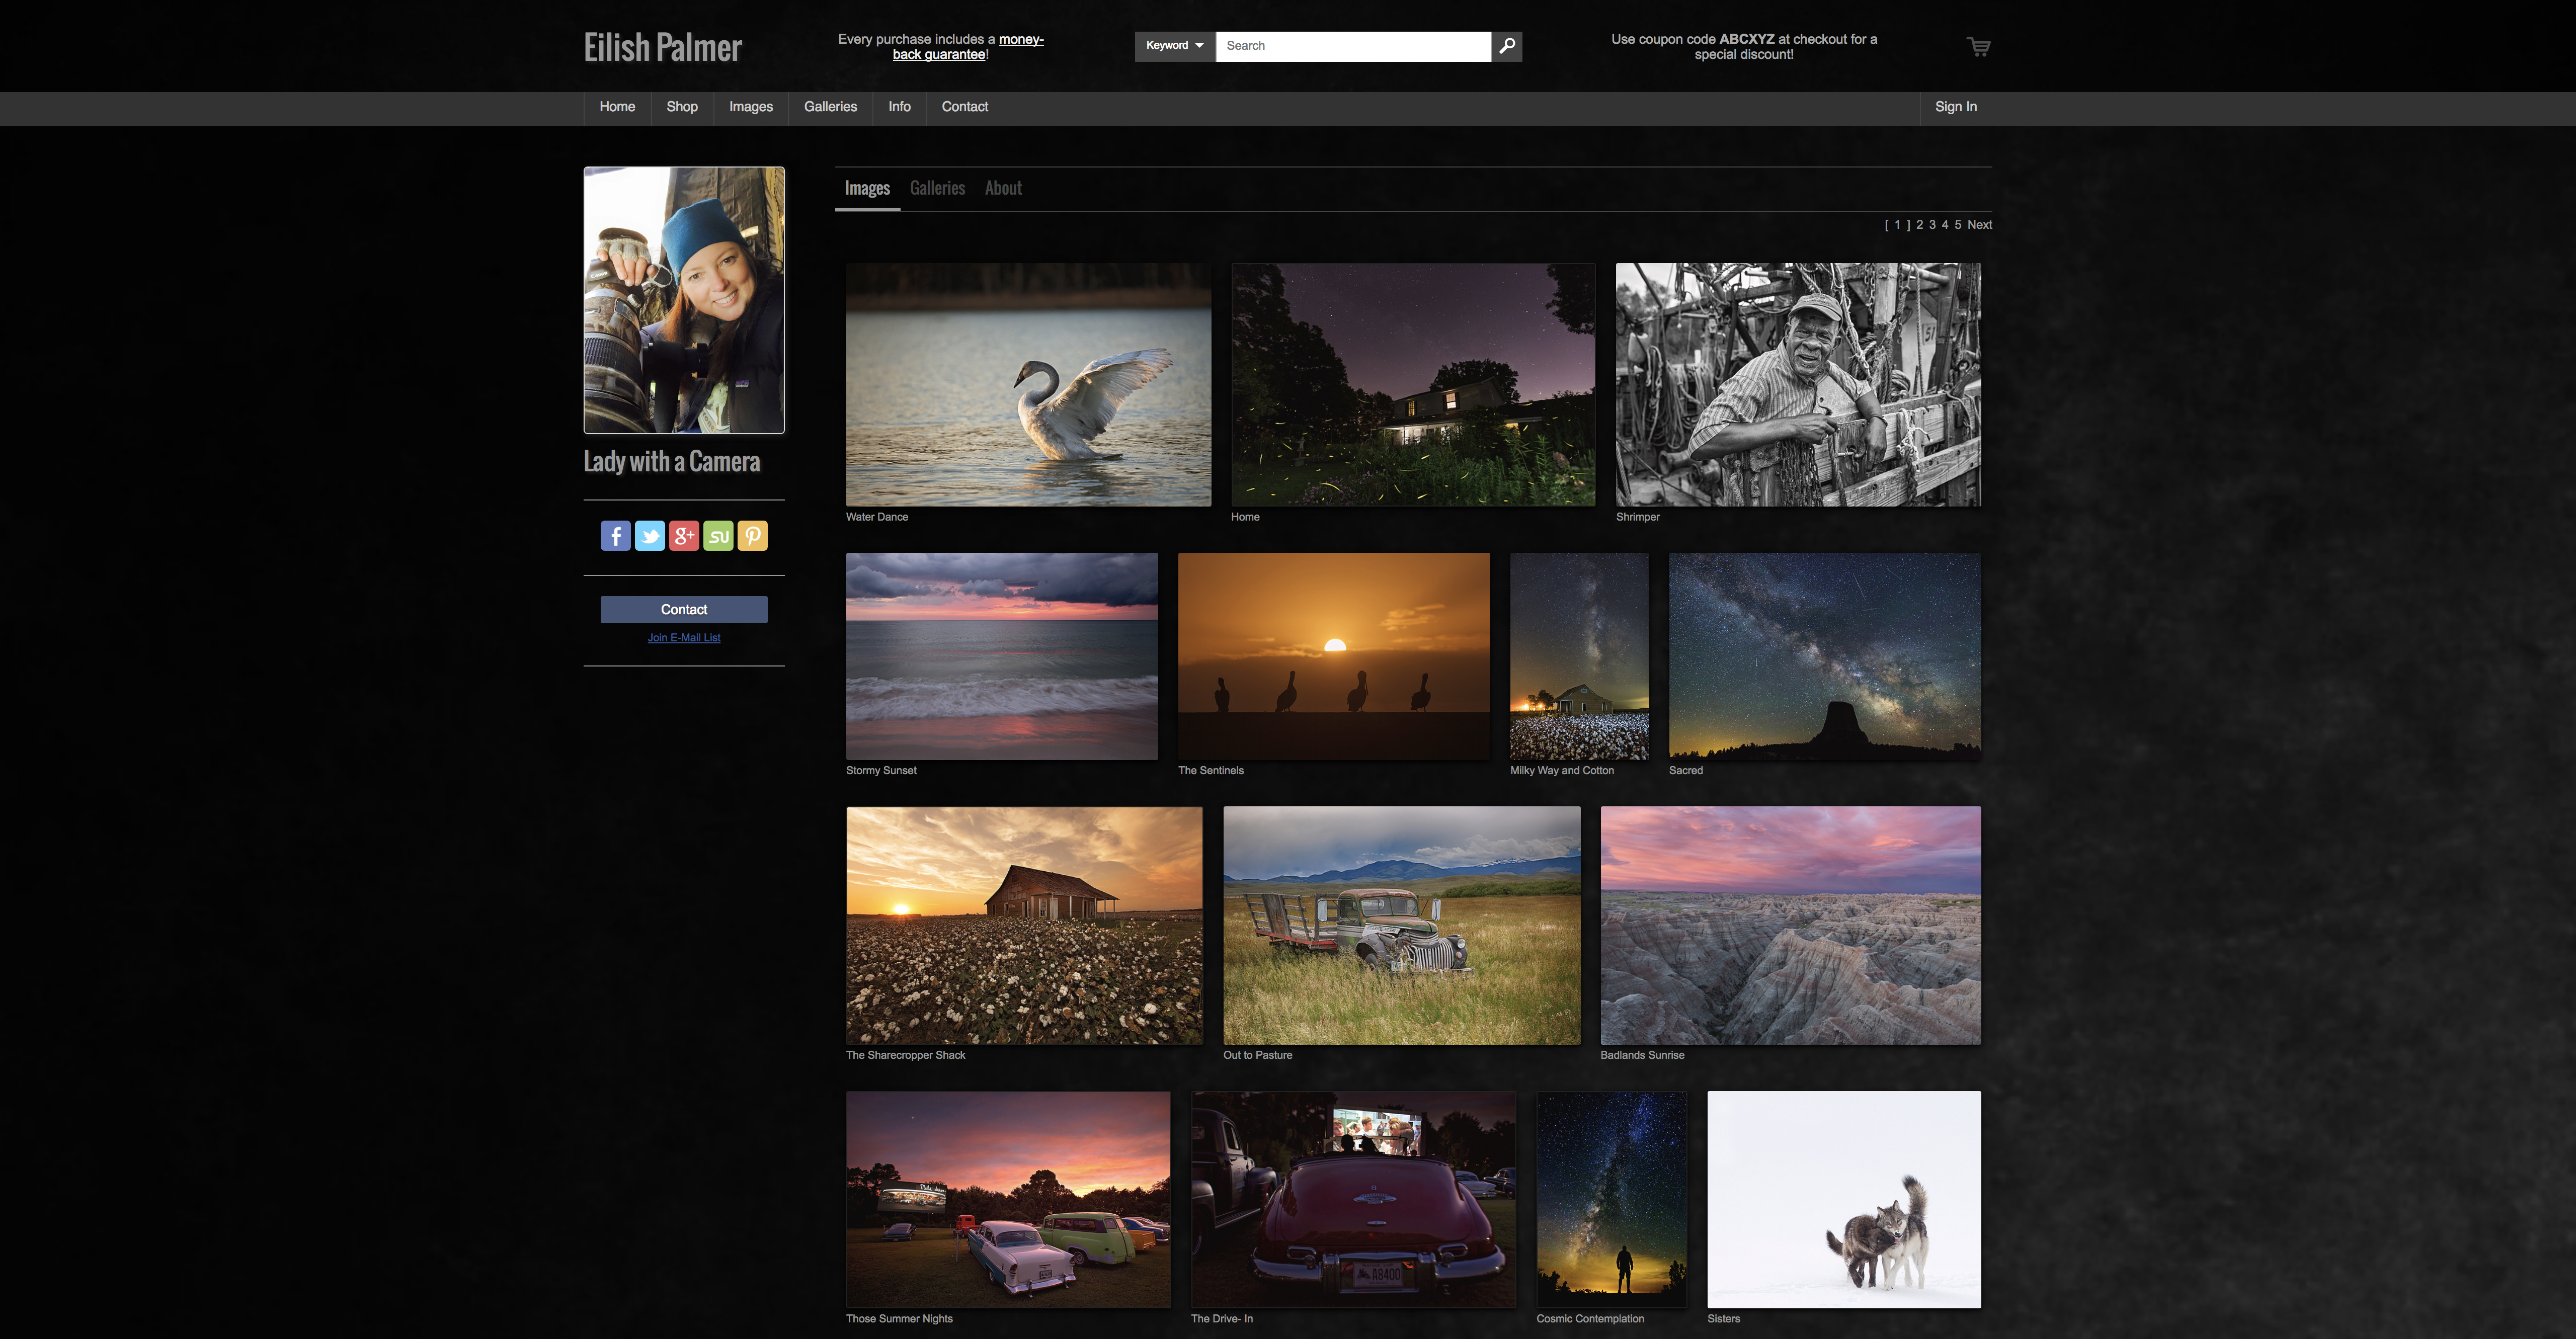The image size is (2576, 1339).
Task: Expand the Keyword search type dropdown
Action: (x=1174, y=46)
